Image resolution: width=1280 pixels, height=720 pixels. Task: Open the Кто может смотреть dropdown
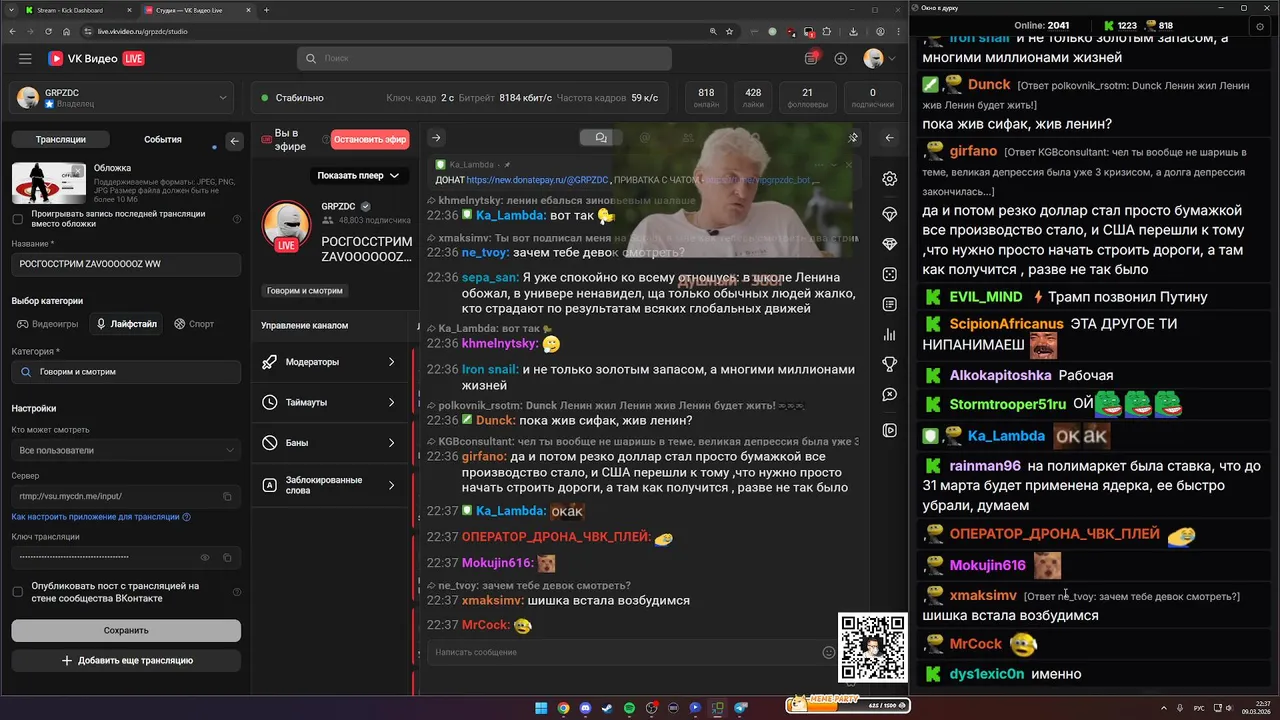coord(126,450)
